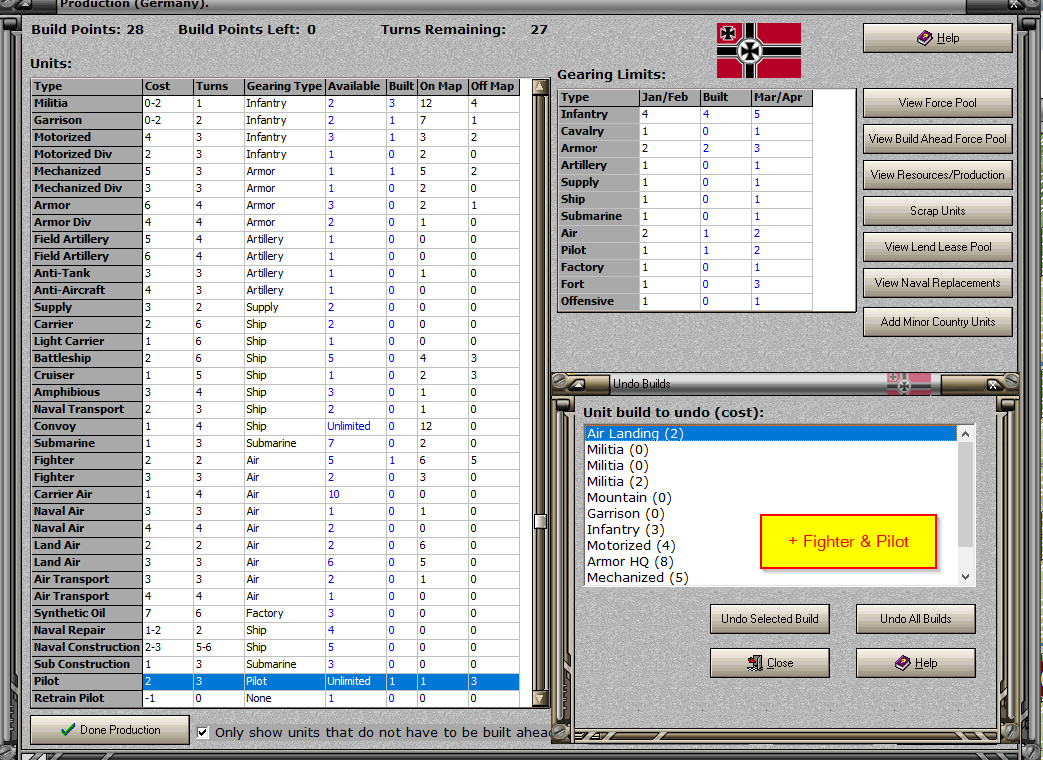Click scroll up arrow of the Units table
This screenshot has height=760, width=1043.
coord(540,86)
